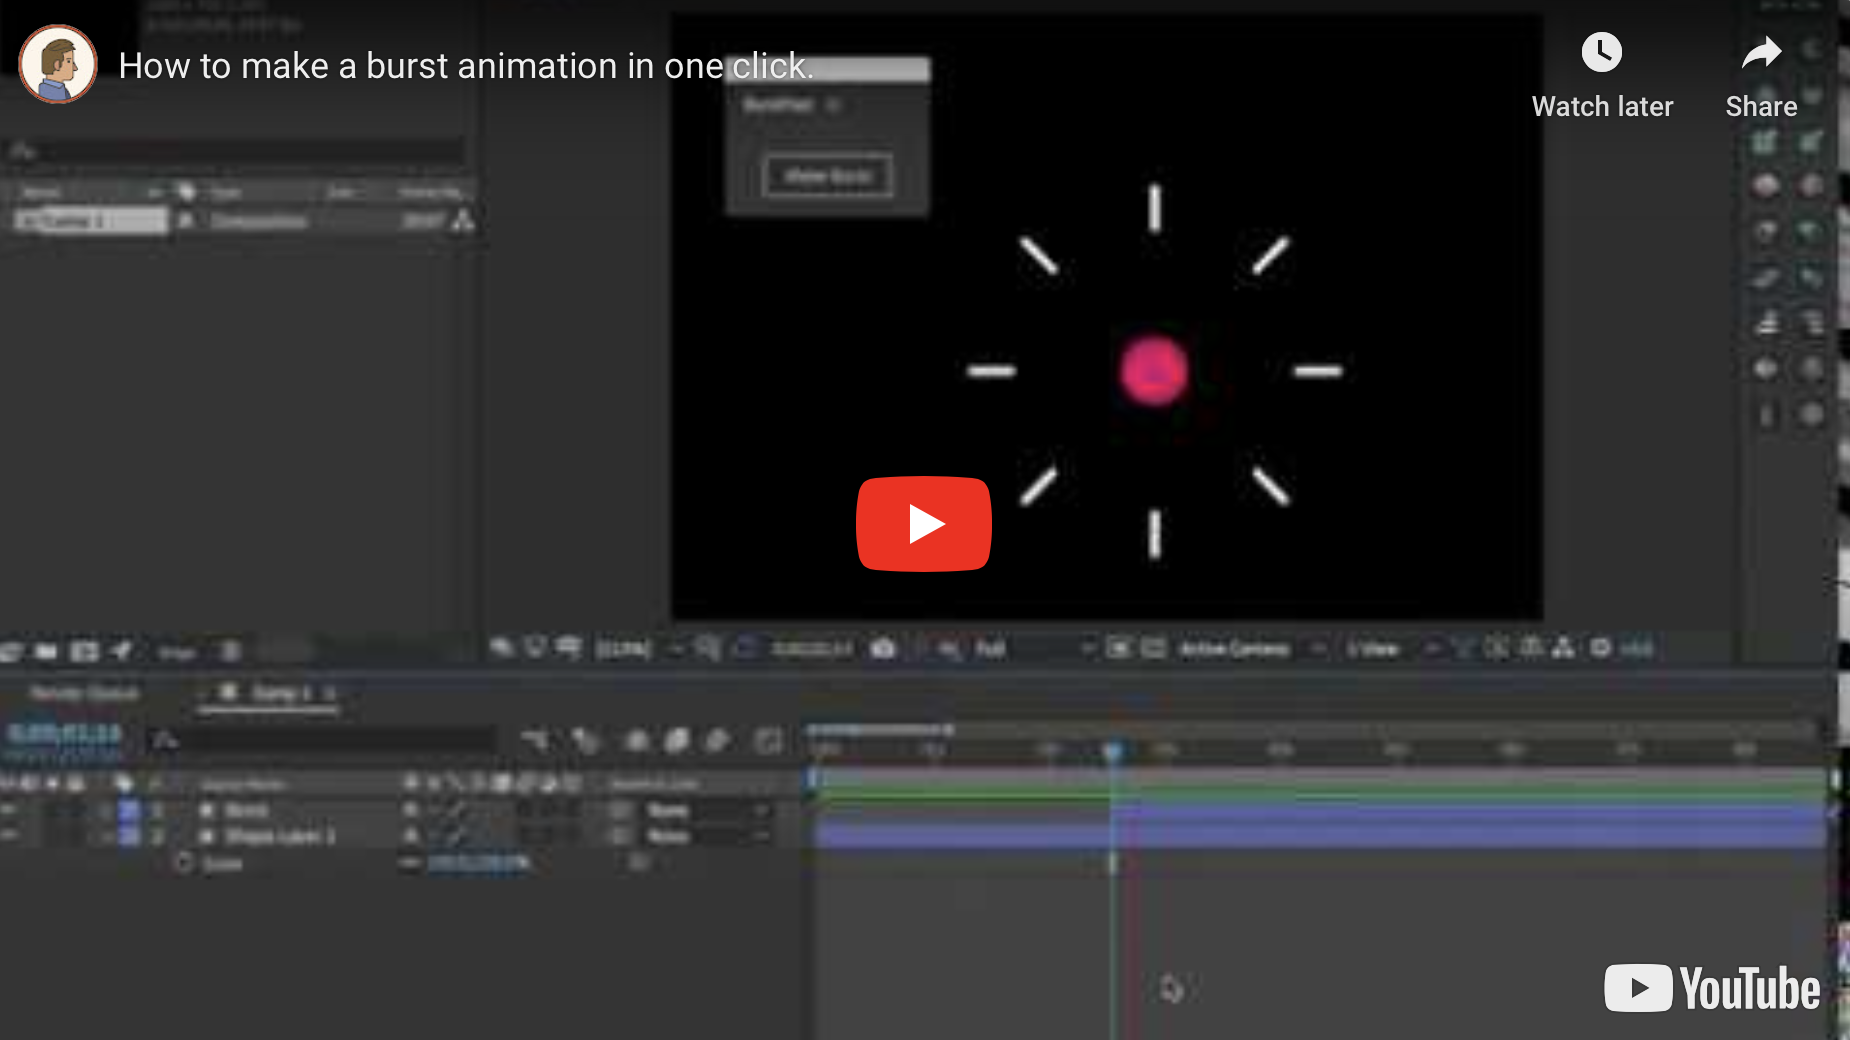Image resolution: width=1850 pixels, height=1040 pixels.
Task: Switch to the Comp 1 timeline tab
Action: (x=270, y=692)
